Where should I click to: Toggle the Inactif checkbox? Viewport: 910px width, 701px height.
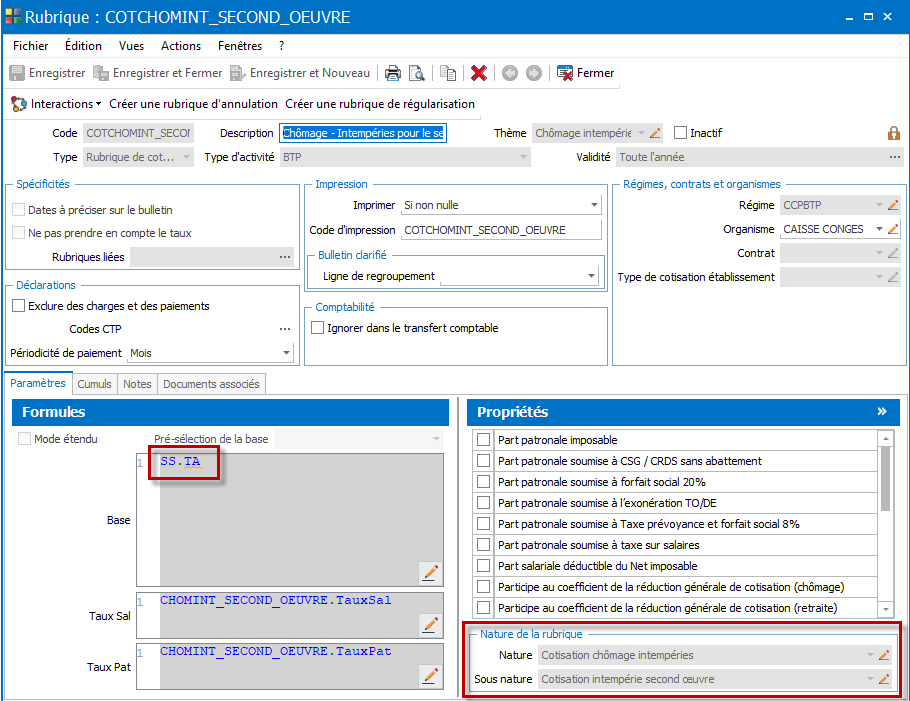[680, 133]
